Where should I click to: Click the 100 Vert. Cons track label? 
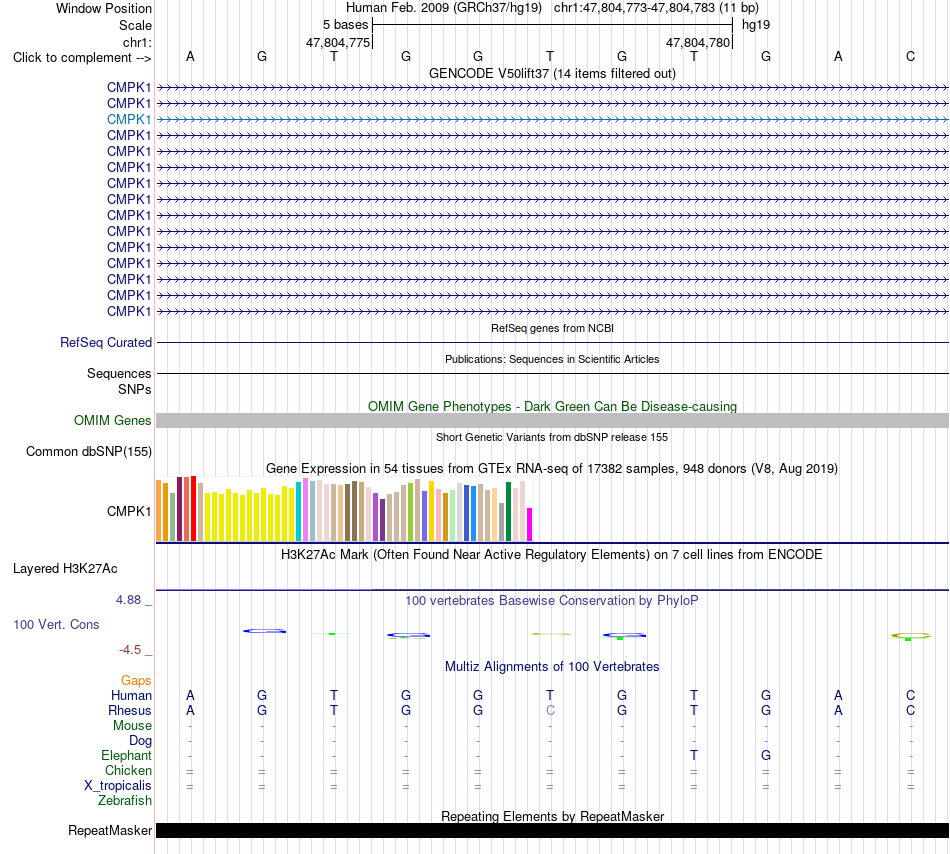tap(56, 624)
